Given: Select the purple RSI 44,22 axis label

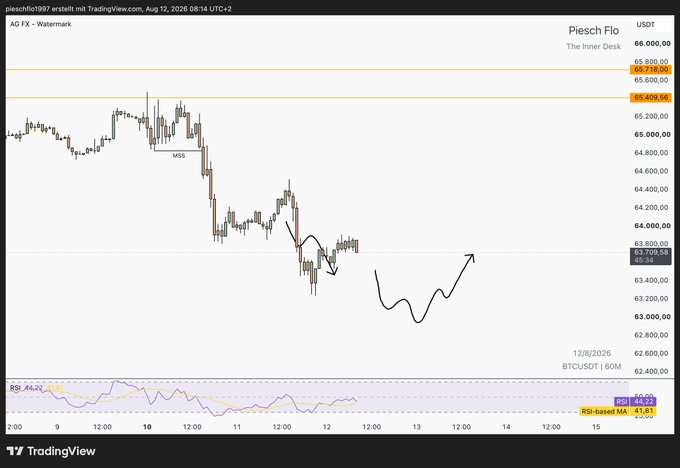Looking at the screenshot, I should [635, 402].
